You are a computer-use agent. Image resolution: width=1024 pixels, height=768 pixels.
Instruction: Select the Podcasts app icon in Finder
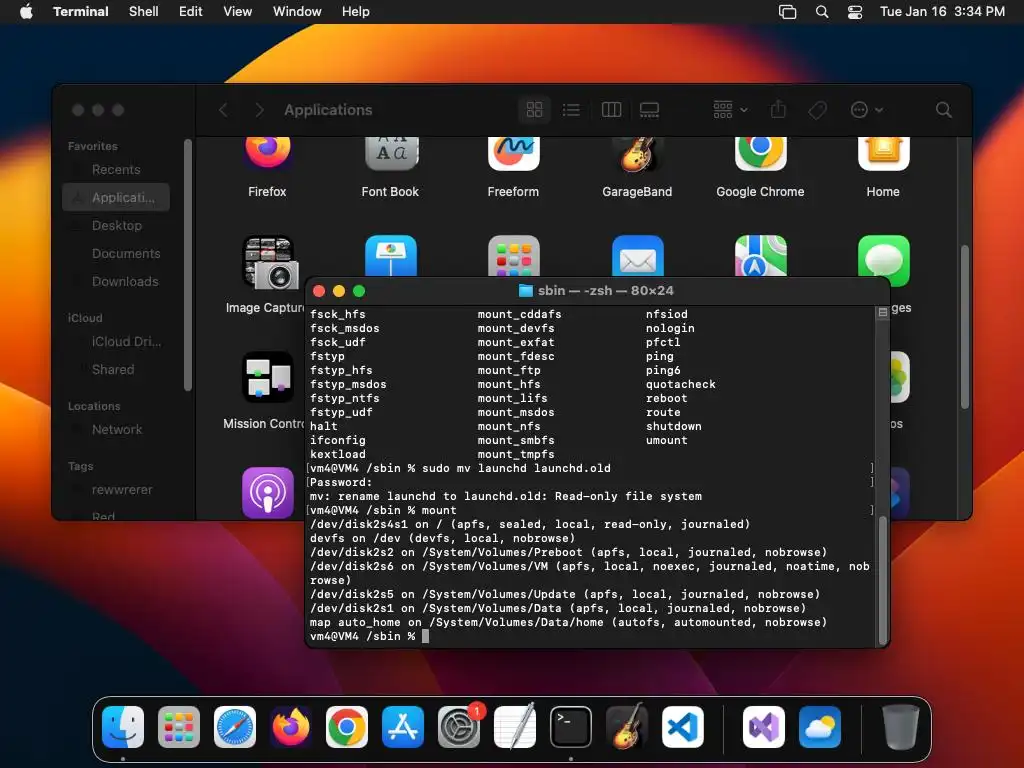268,492
